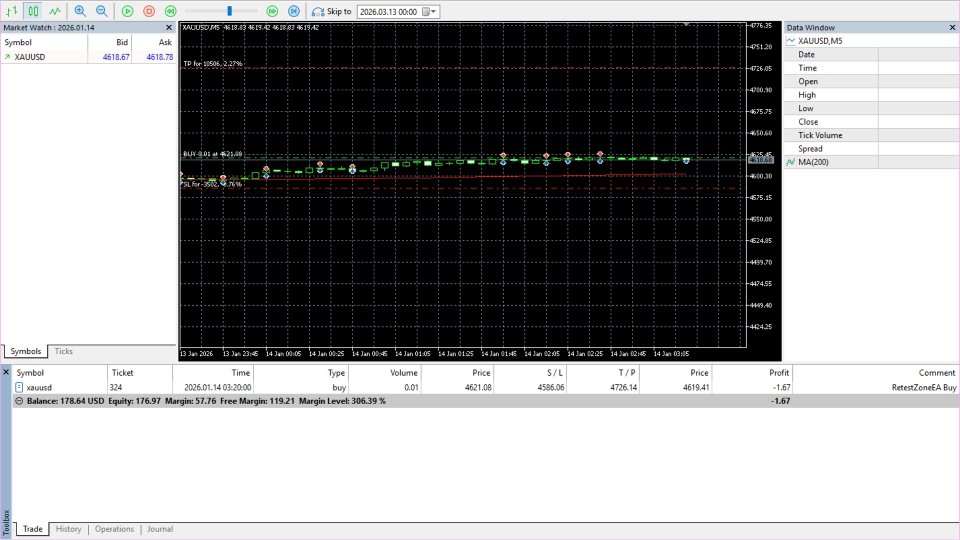Close the Market Watch panel
Viewport: 960px width, 540px height.
point(169,28)
